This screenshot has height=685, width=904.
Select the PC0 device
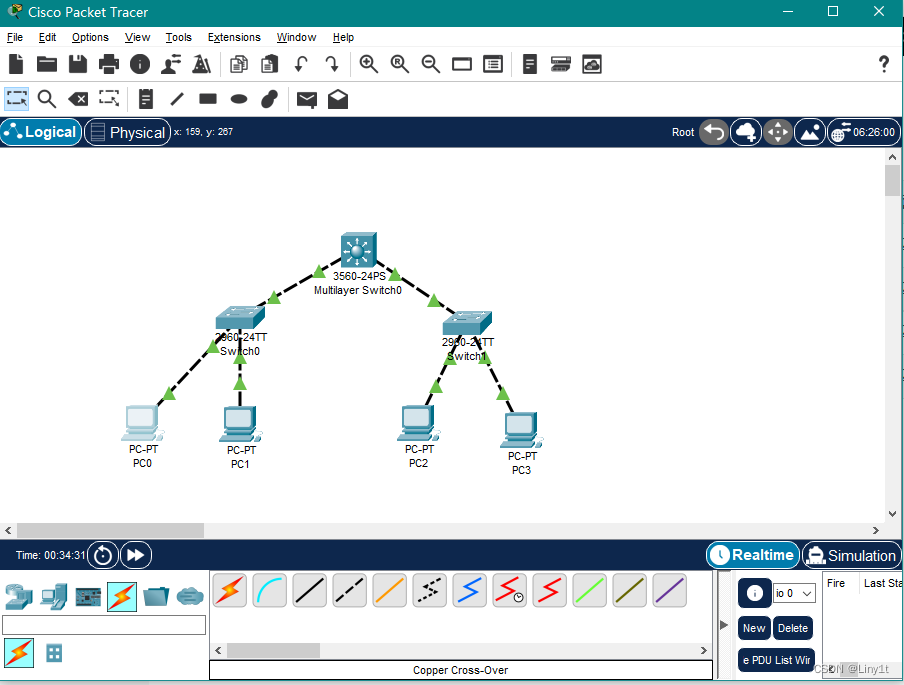coord(142,424)
